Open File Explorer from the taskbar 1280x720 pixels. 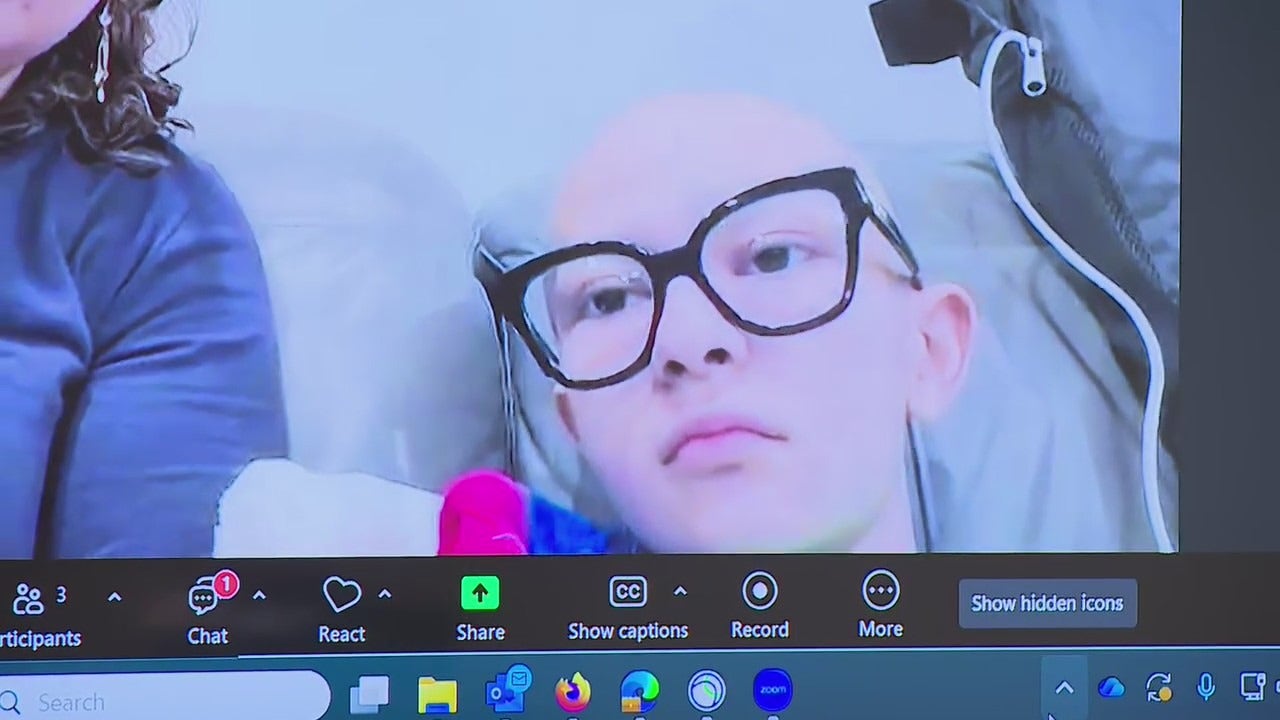(437, 693)
